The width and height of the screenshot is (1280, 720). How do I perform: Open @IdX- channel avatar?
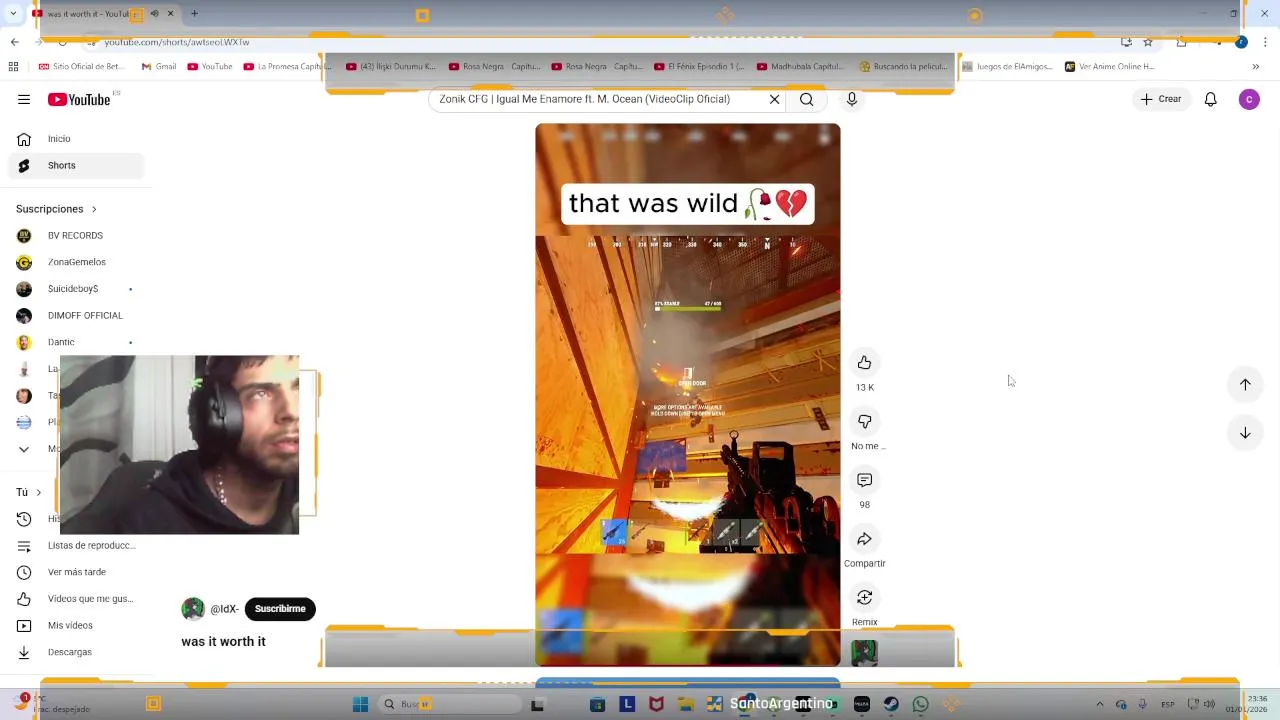193,609
